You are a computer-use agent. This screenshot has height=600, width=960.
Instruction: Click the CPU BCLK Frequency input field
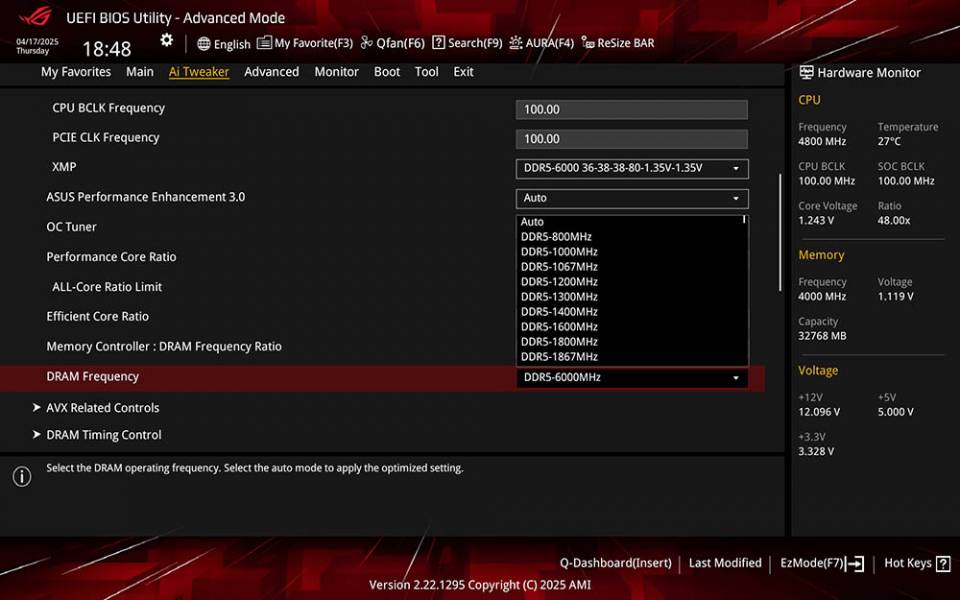point(632,110)
